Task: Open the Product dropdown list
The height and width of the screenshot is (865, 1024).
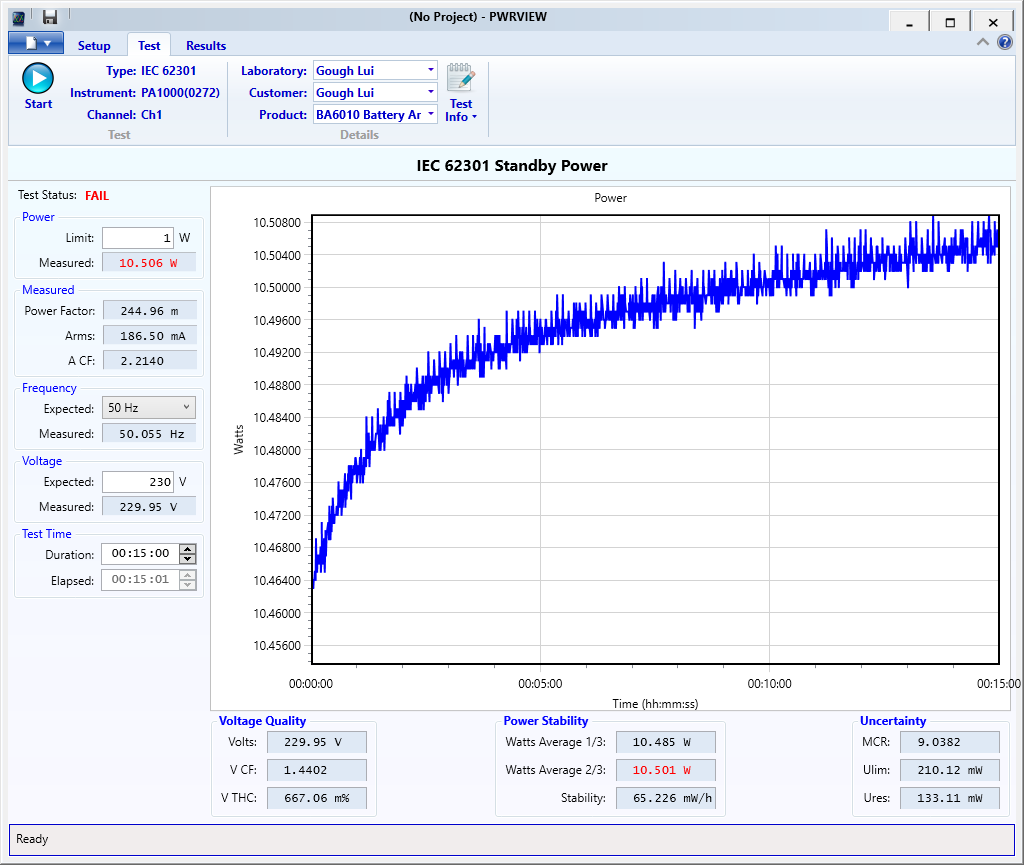Action: click(x=431, y=114)
